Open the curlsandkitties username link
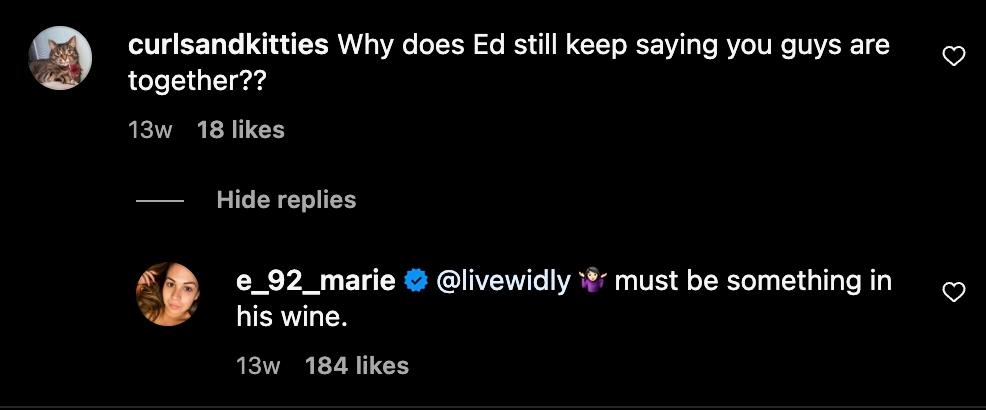This screenshot has height=410, width=986. 229,46
